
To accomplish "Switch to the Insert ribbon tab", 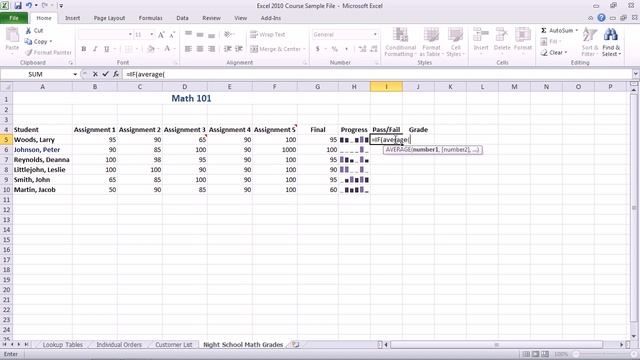I will click(72, 18).
